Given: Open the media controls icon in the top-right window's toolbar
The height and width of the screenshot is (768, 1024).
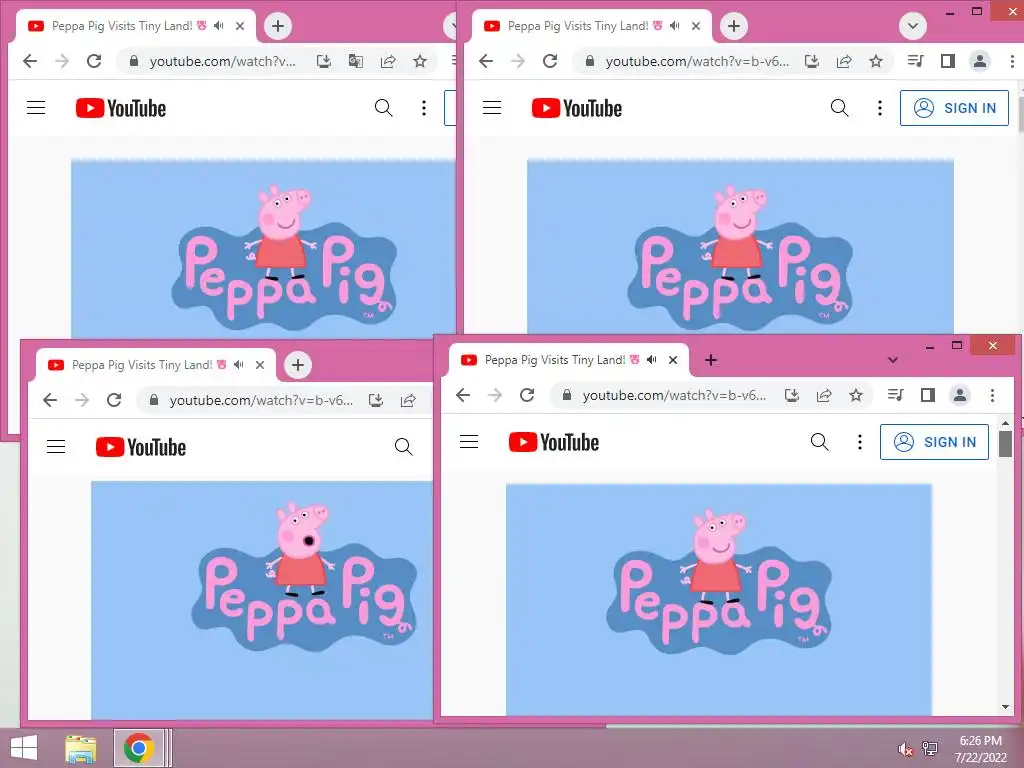Looking at the screenshot, I should 916,61.
